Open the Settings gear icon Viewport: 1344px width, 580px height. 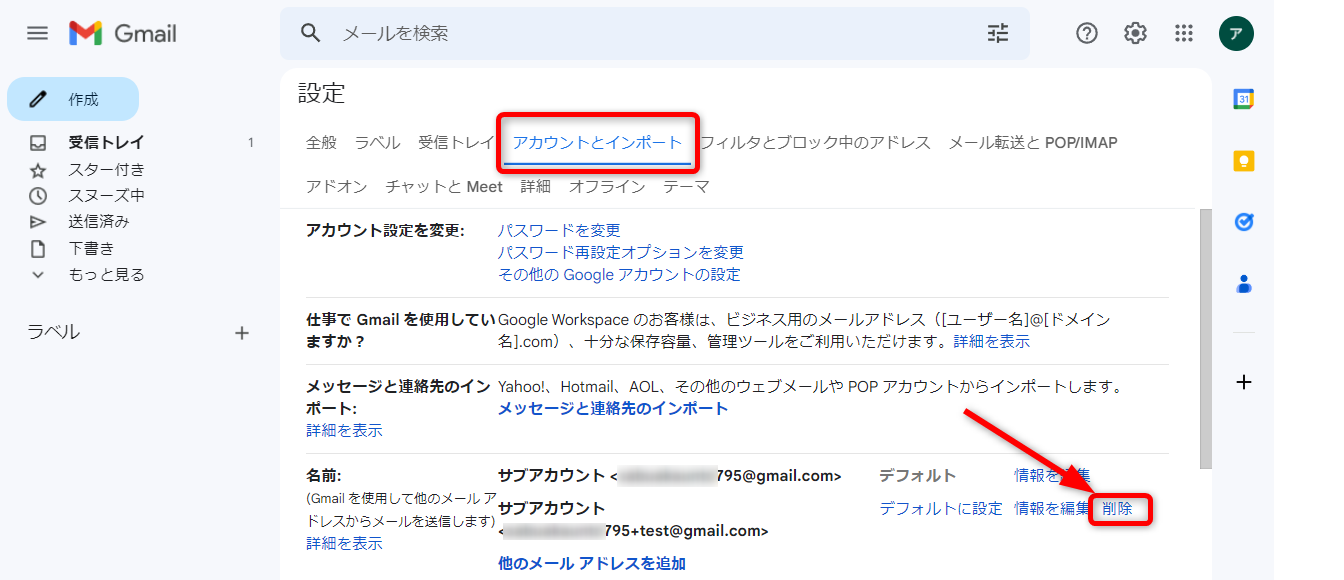point(1135,33)
